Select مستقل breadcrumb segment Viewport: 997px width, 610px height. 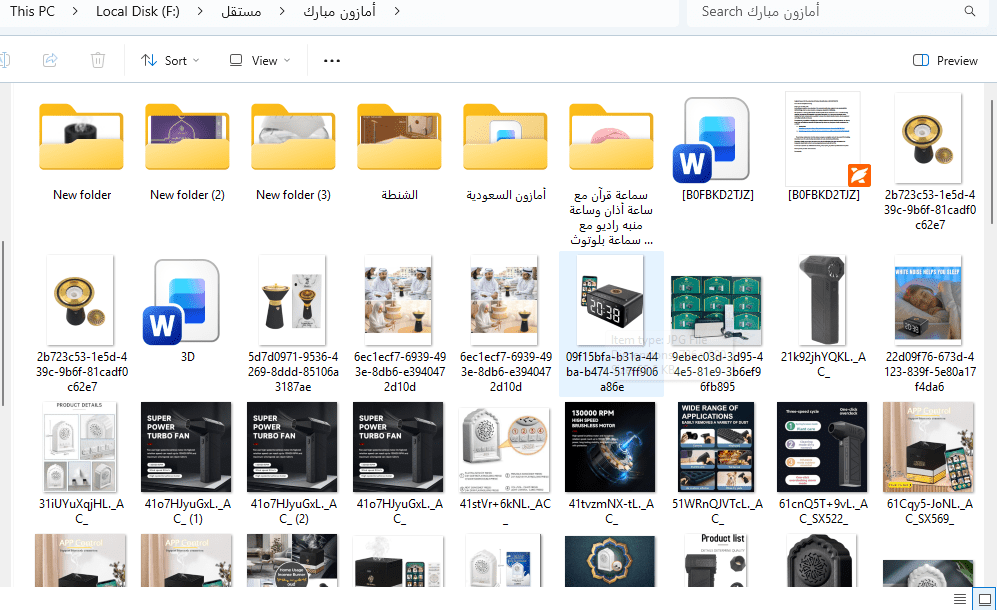(x=241, y=11)
